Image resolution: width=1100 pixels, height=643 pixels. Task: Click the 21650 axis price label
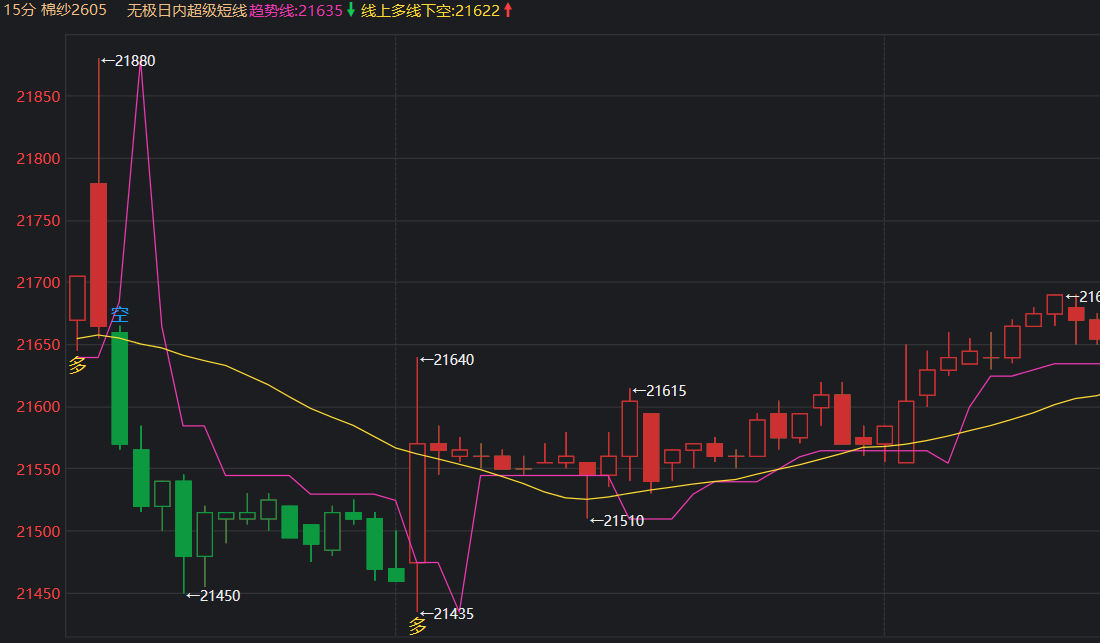point(39,345)
